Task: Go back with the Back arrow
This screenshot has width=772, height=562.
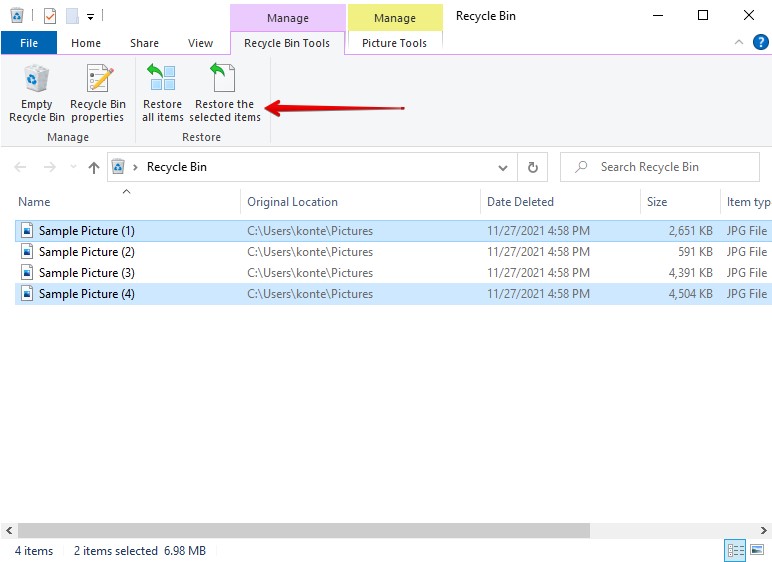Action: (x=20, y=167)
